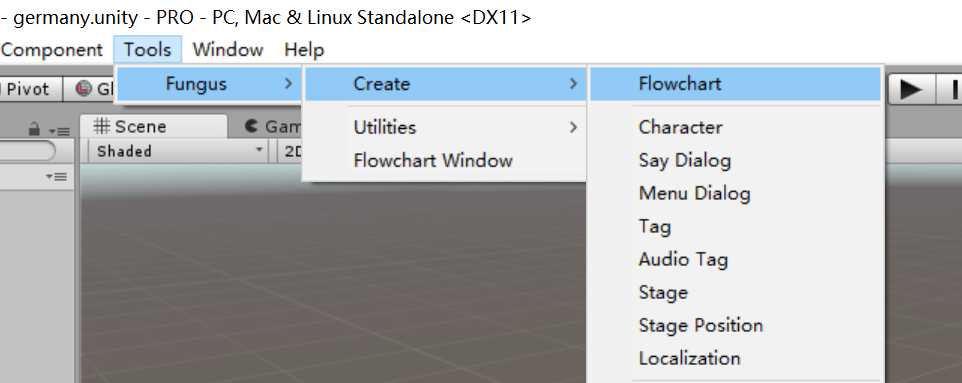Toggle the Global handle rotation button
962x383 pixels.
pos(91,89)
